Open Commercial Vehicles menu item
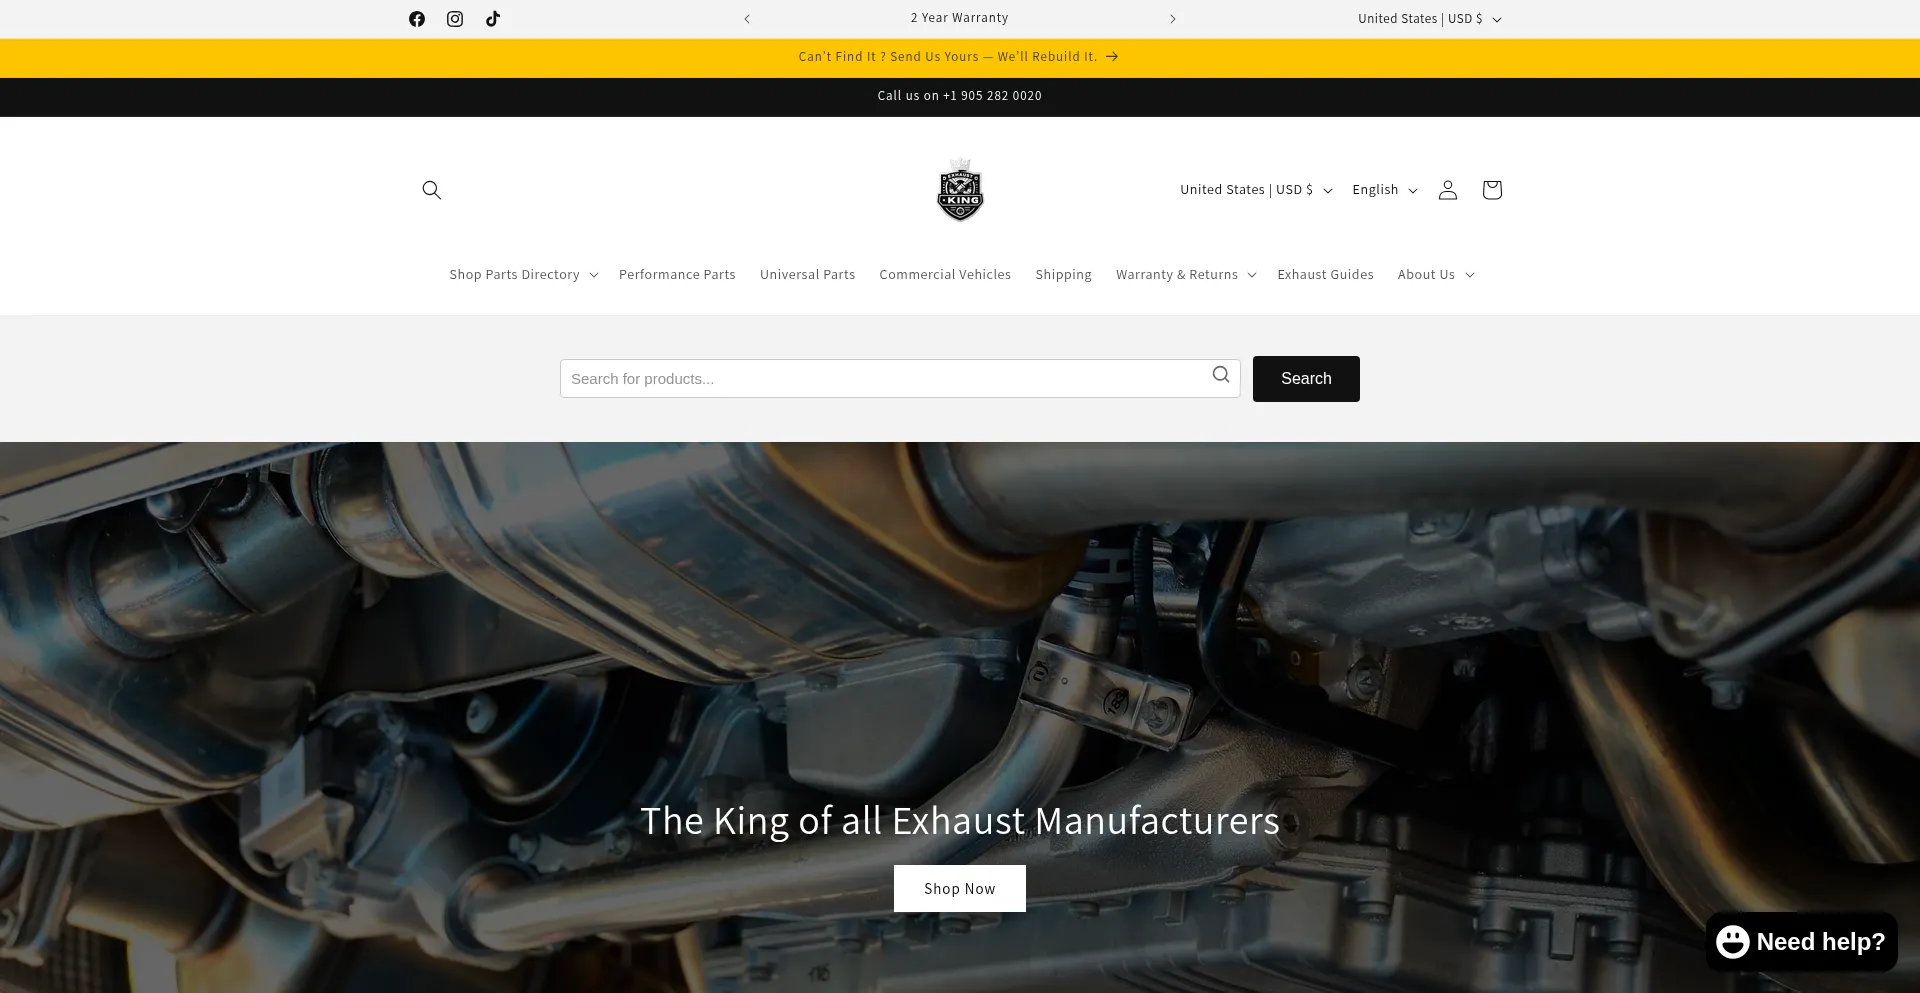The height and width of the screenshot is (993, 1920). pyautogui.click(x=945, y=275)
